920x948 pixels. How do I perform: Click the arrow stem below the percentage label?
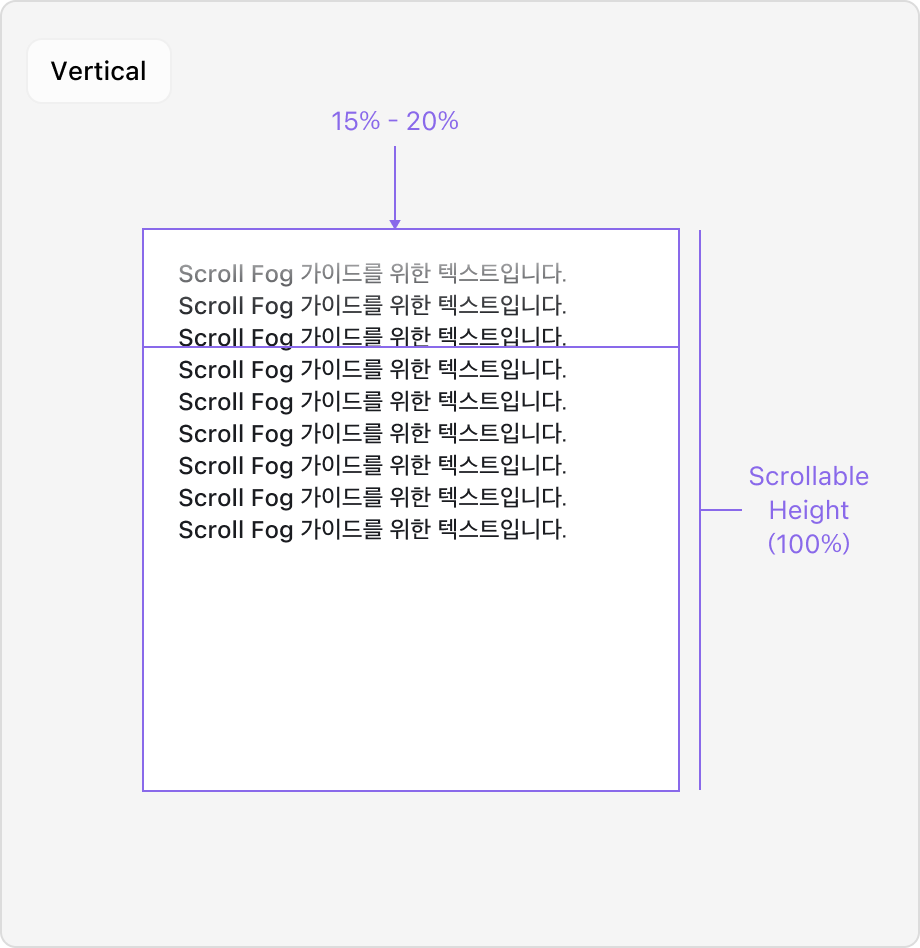click(x=395, y=182)
